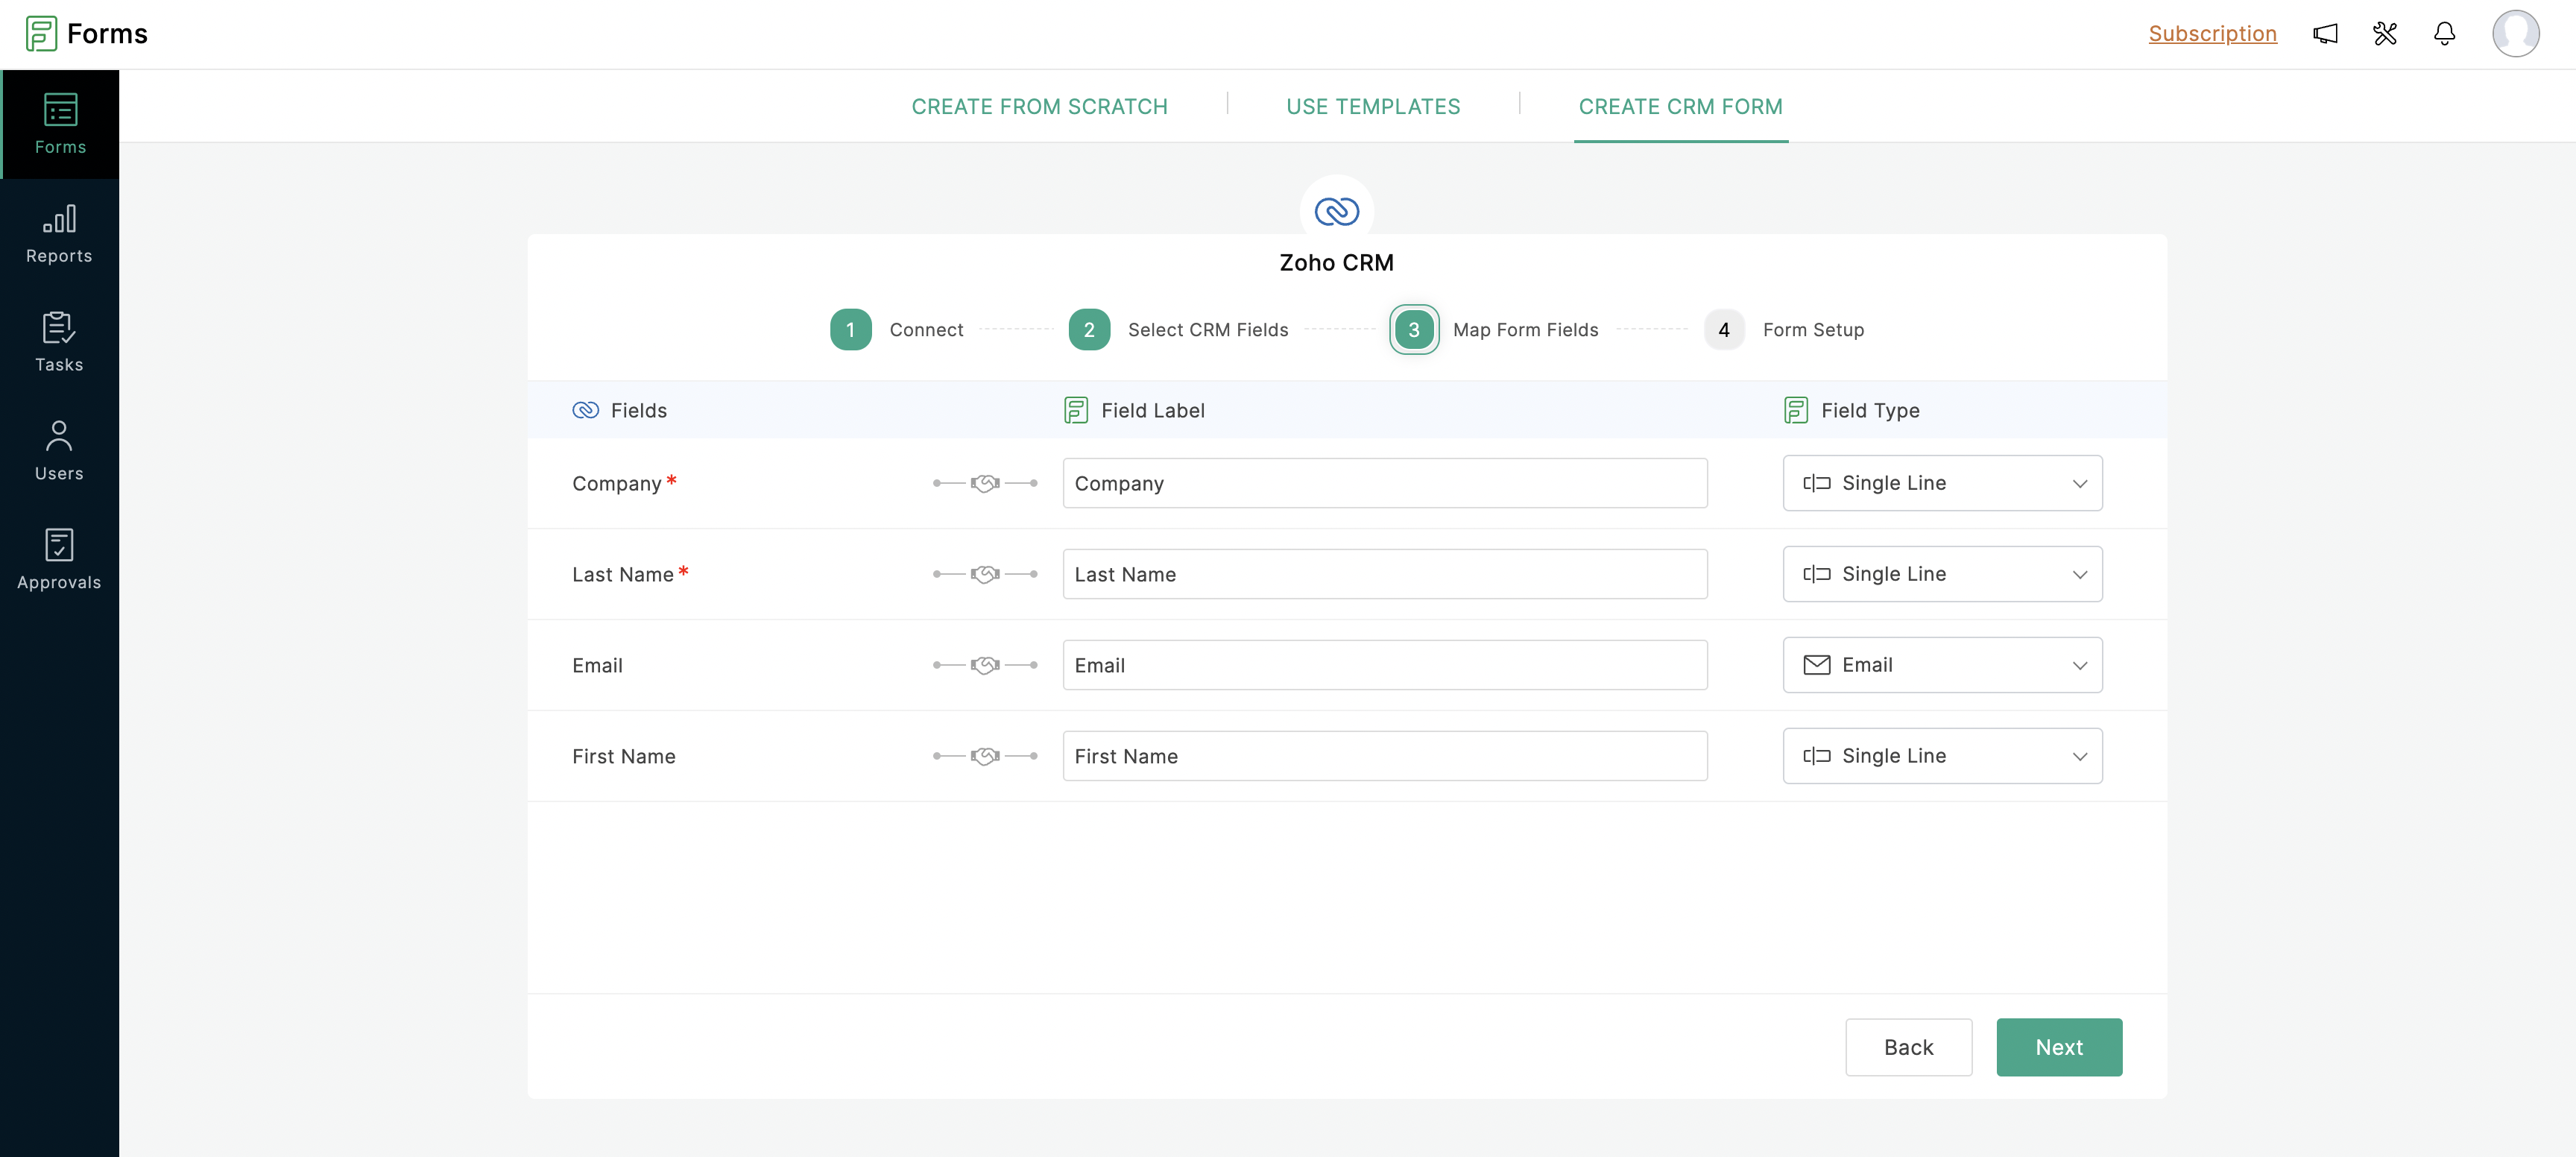Go back to step 2 Select CRM Fields
Image resolution: width=2576 pixels, height=1157 pixels.
[1089, 330]
